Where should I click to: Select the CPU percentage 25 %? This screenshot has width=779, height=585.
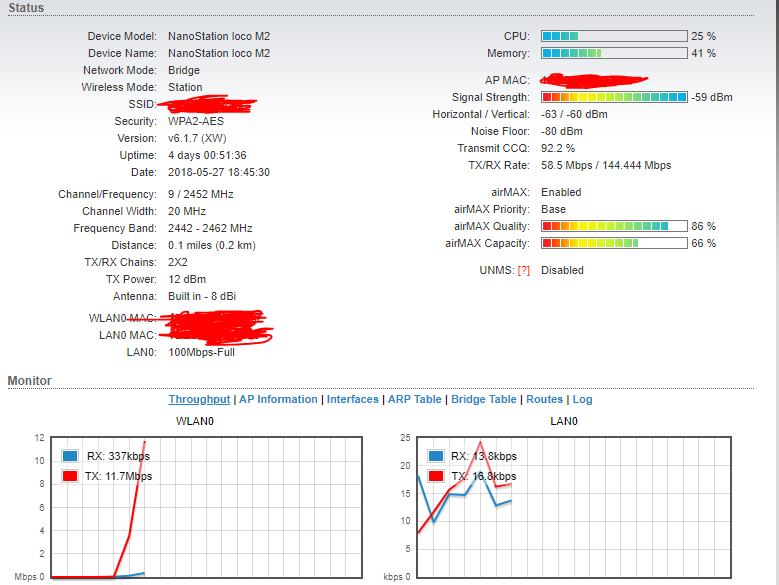coord(703,36)
